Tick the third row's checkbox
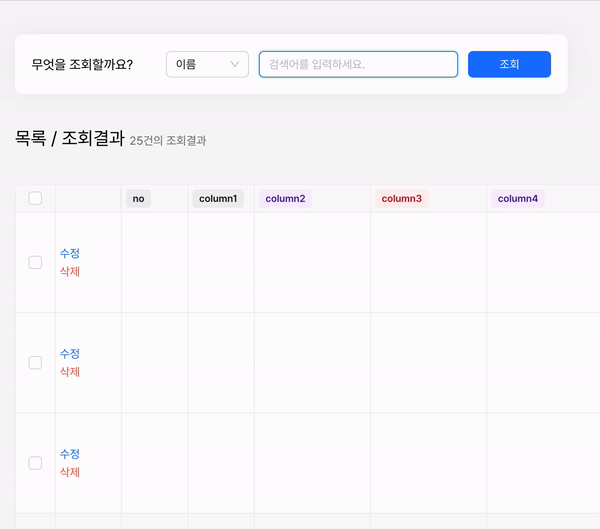The height and width of the screenshot is (529, 600). [35, 463]
